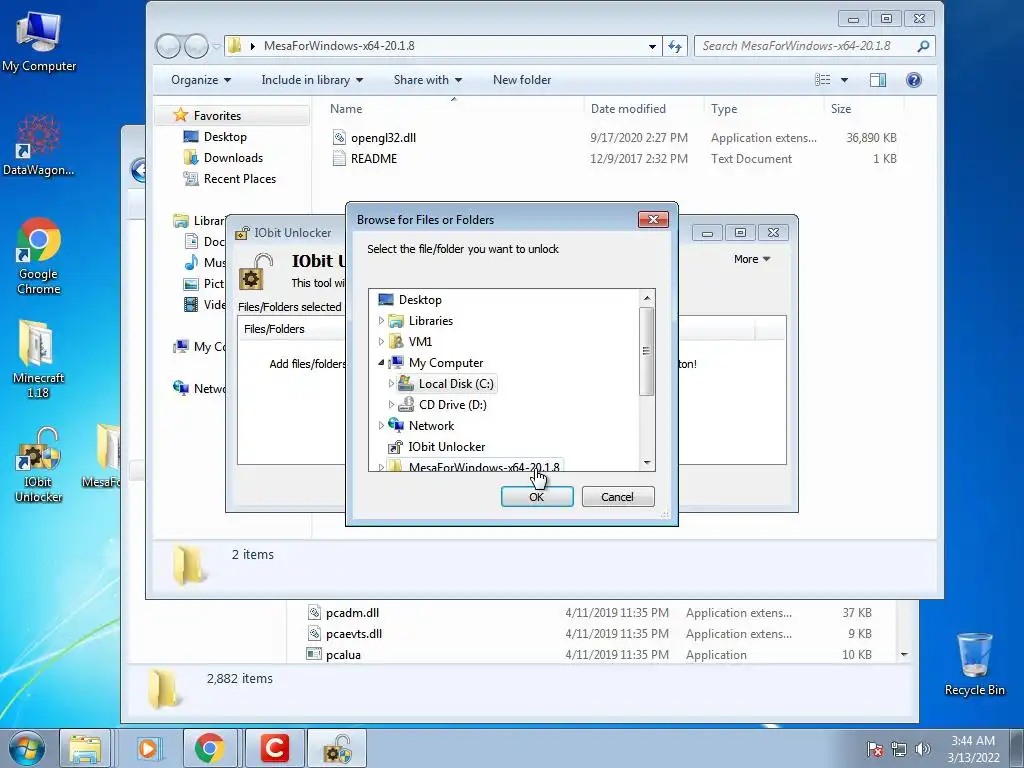
Task: Expand the VM1 folder node
Action: tap(381, 342)
